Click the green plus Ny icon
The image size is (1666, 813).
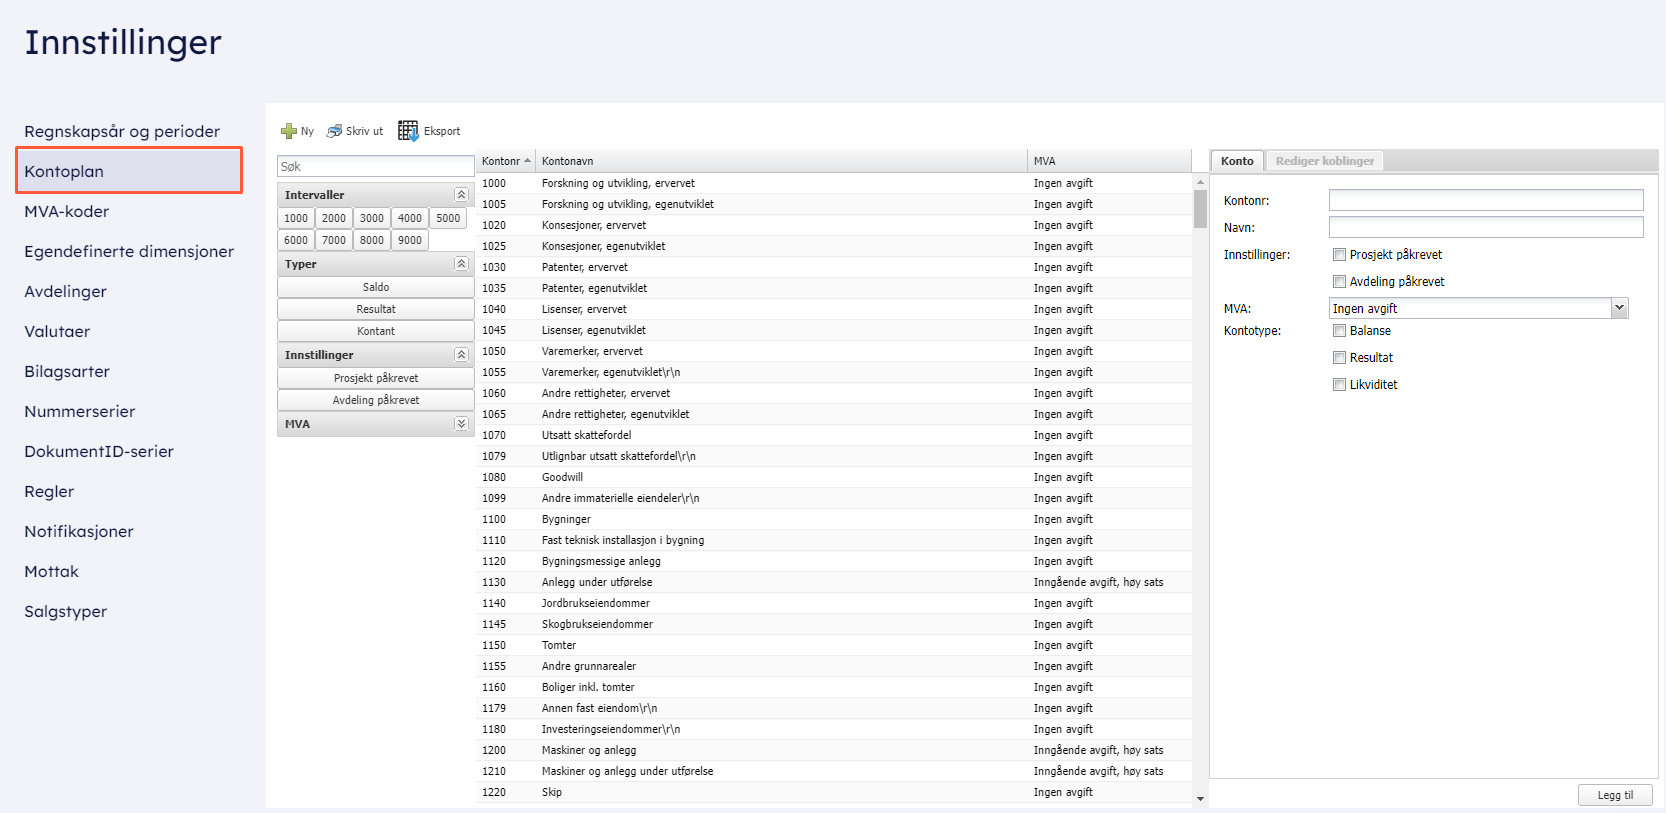pyautogui.click(x=289, y=131)
